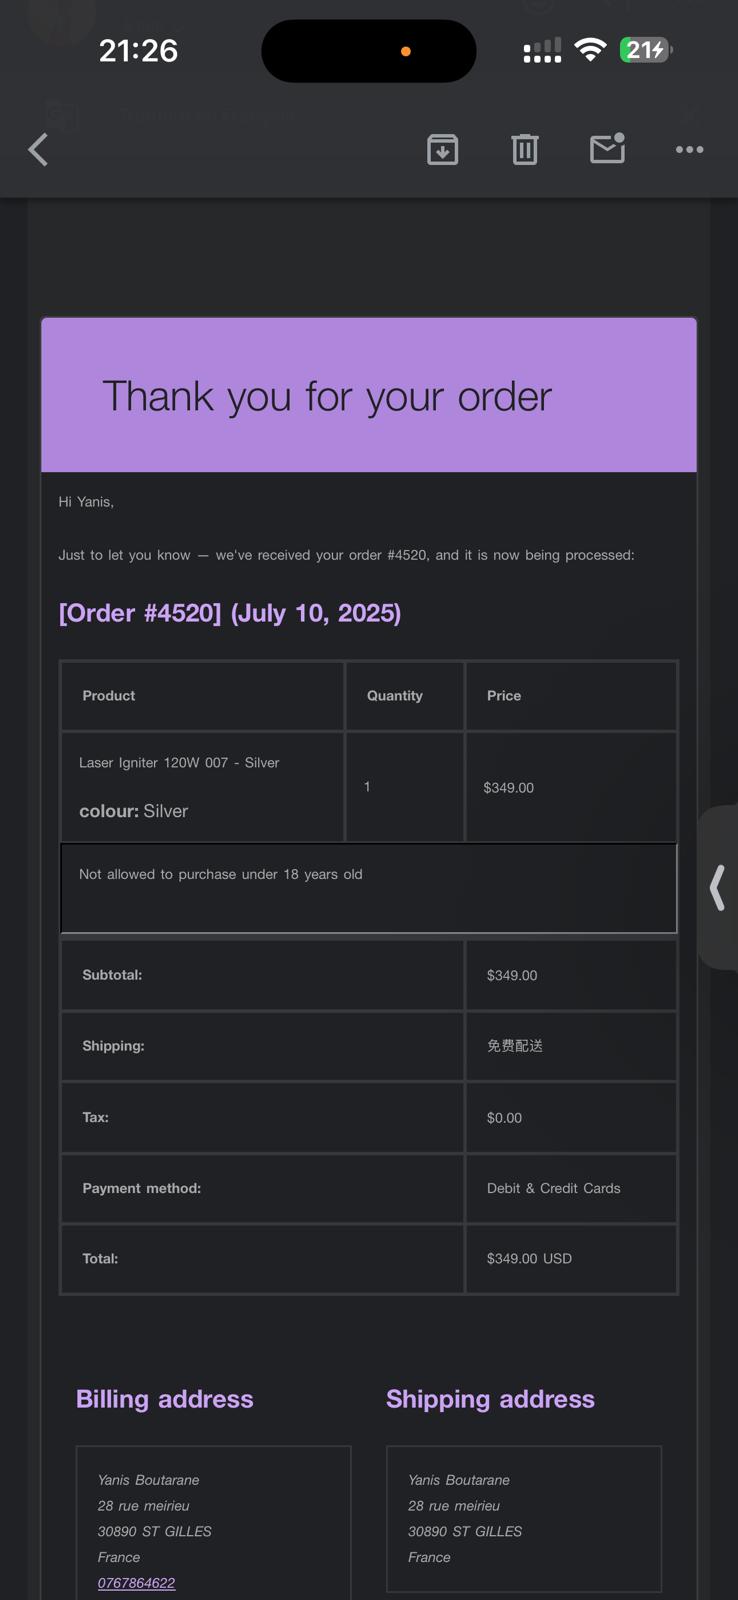
Task: Select the Laser Igniter 120W product name
Action: [x=179, y=763]
